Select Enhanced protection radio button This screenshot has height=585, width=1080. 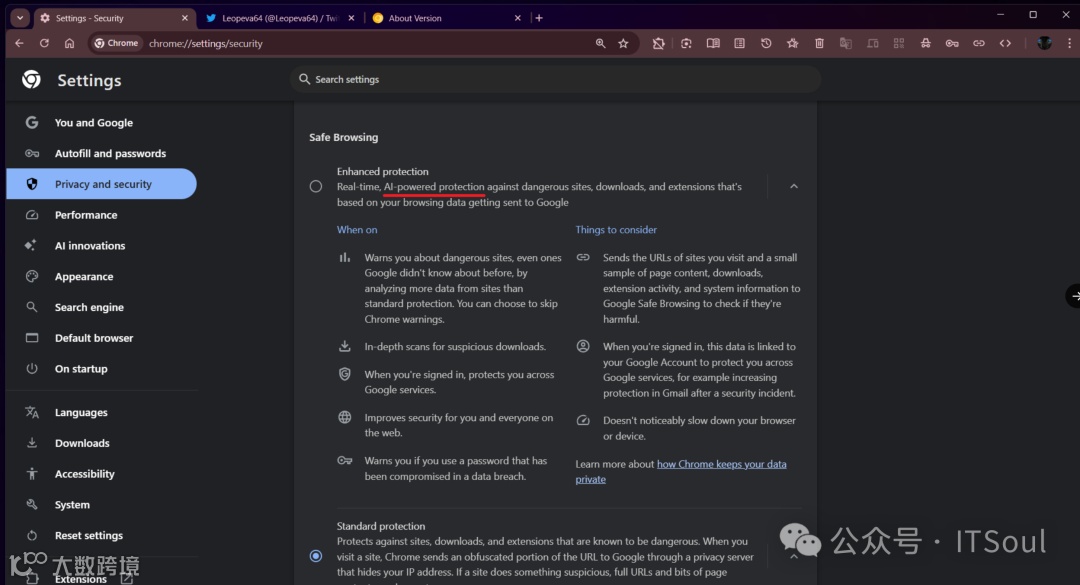tap(315, 186)
